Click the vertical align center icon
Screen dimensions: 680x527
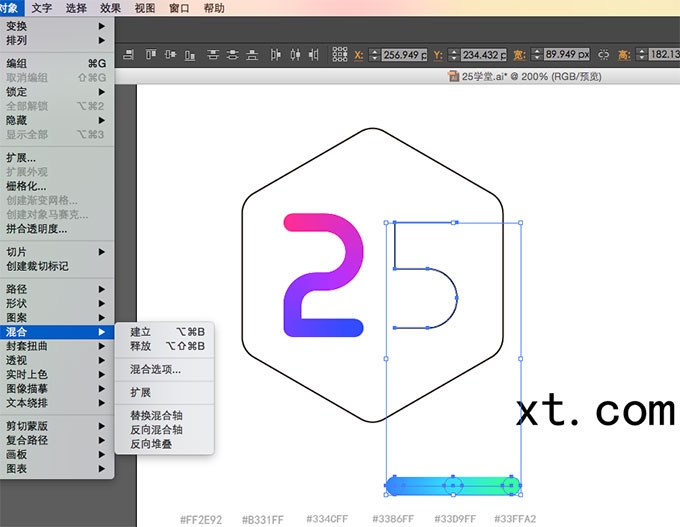coord(170,55)
